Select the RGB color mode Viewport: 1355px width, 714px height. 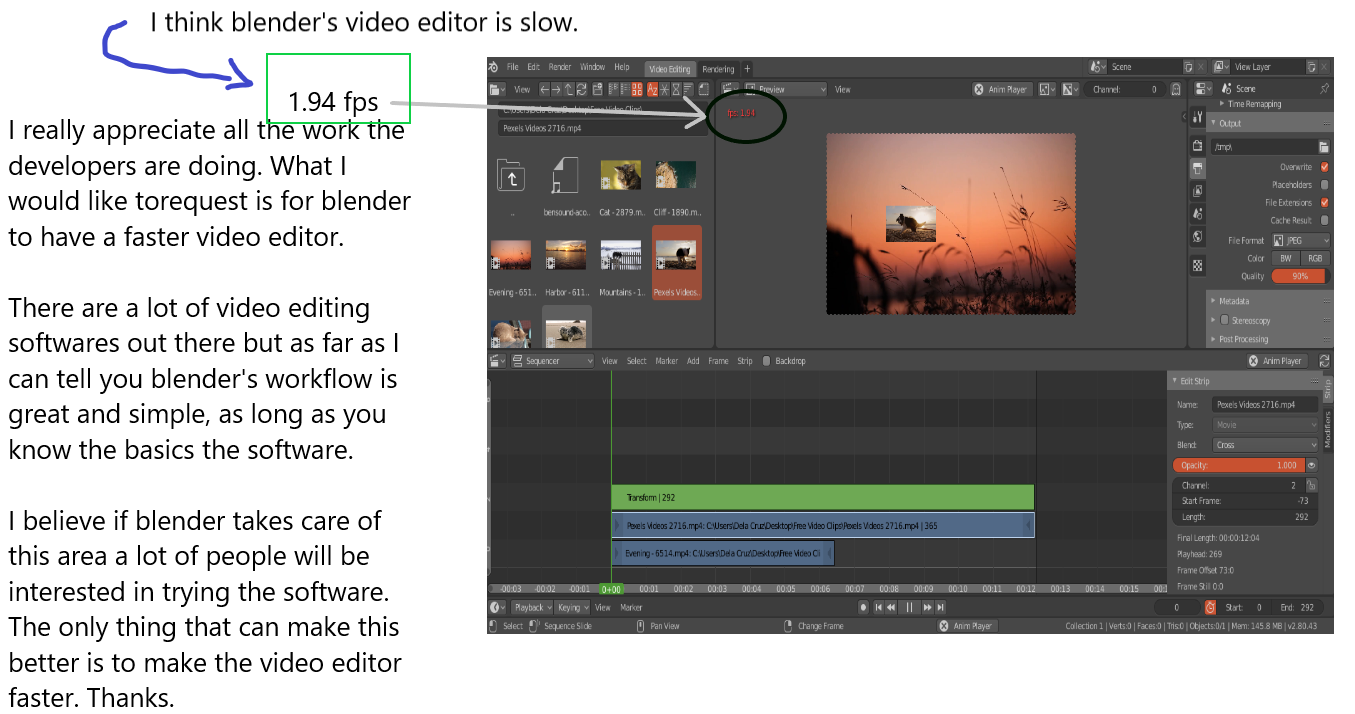click(1315, 258)
